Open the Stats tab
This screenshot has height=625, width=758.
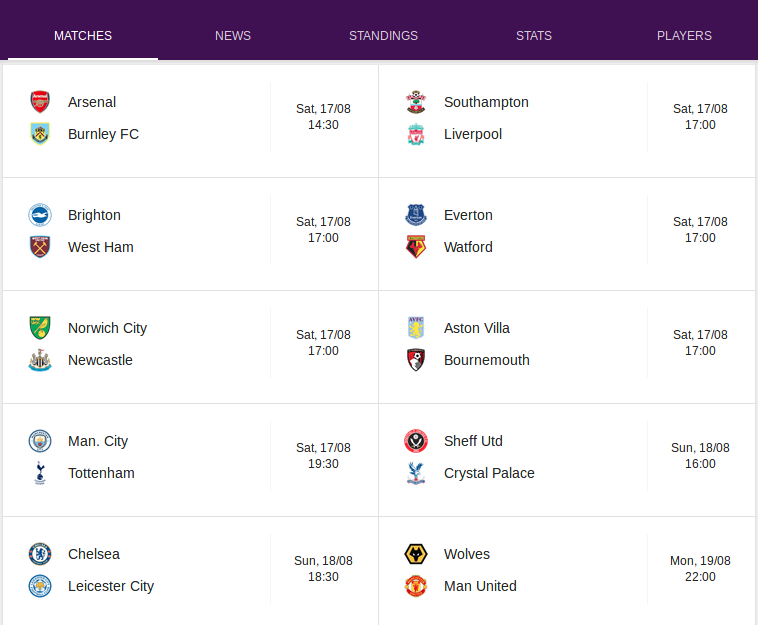point(534,36)
